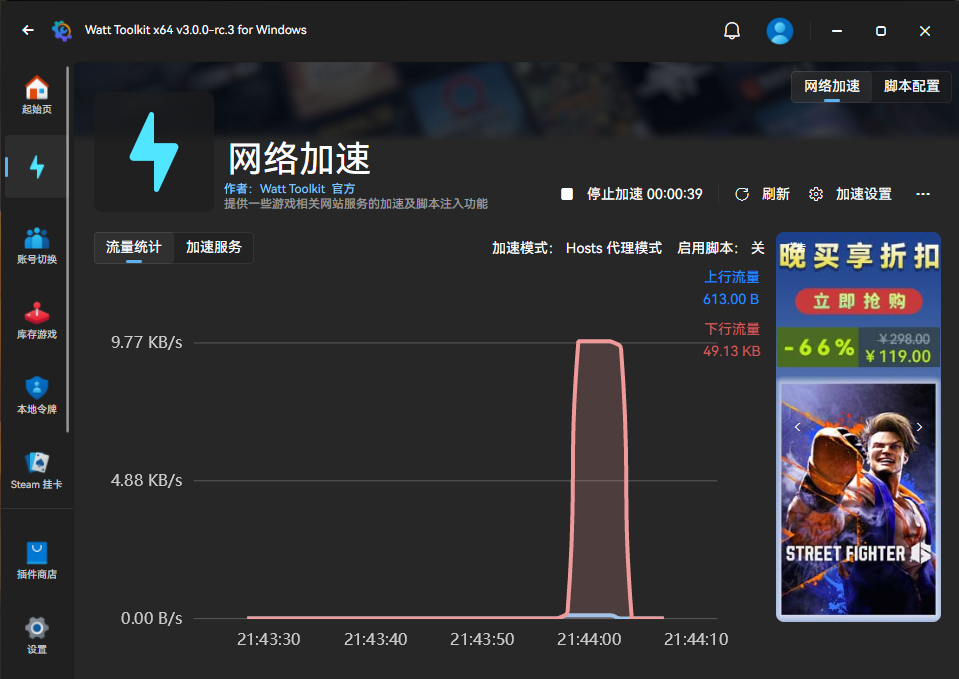This screenshot has width=959, height=679.
Task: Maximize the Watt Toolkit window
Action: tap(881, 31)
